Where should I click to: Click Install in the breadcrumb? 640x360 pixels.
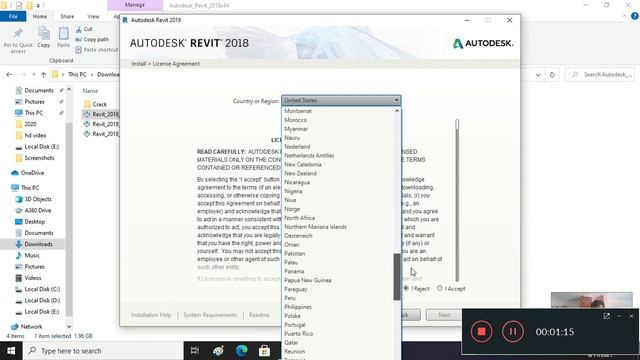139,64
